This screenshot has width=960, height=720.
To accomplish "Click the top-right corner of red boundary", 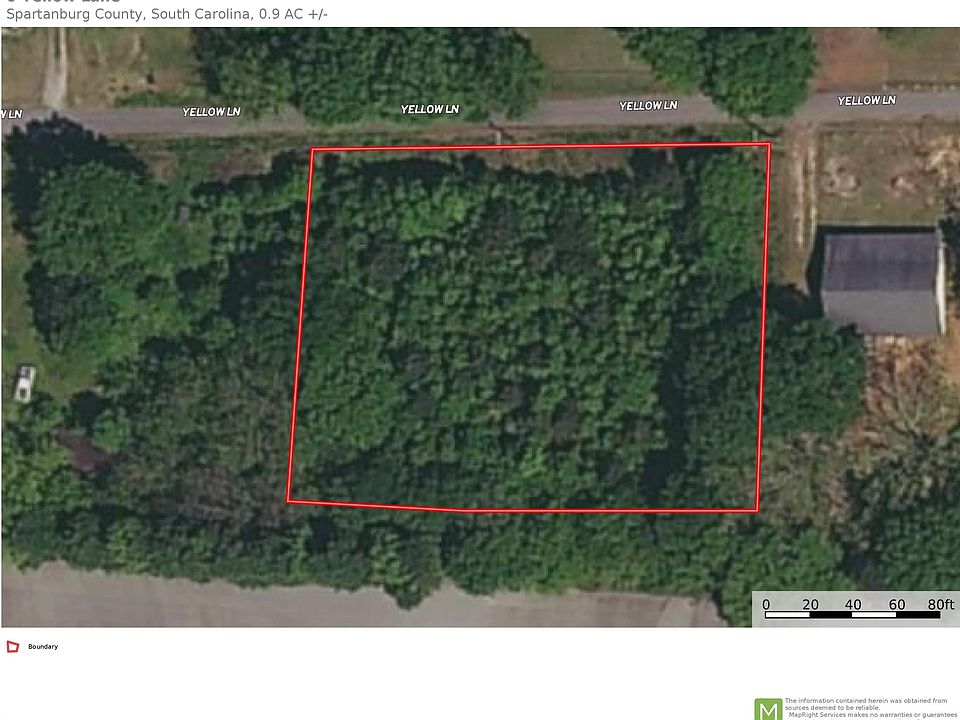I will (x=770, y=144).
